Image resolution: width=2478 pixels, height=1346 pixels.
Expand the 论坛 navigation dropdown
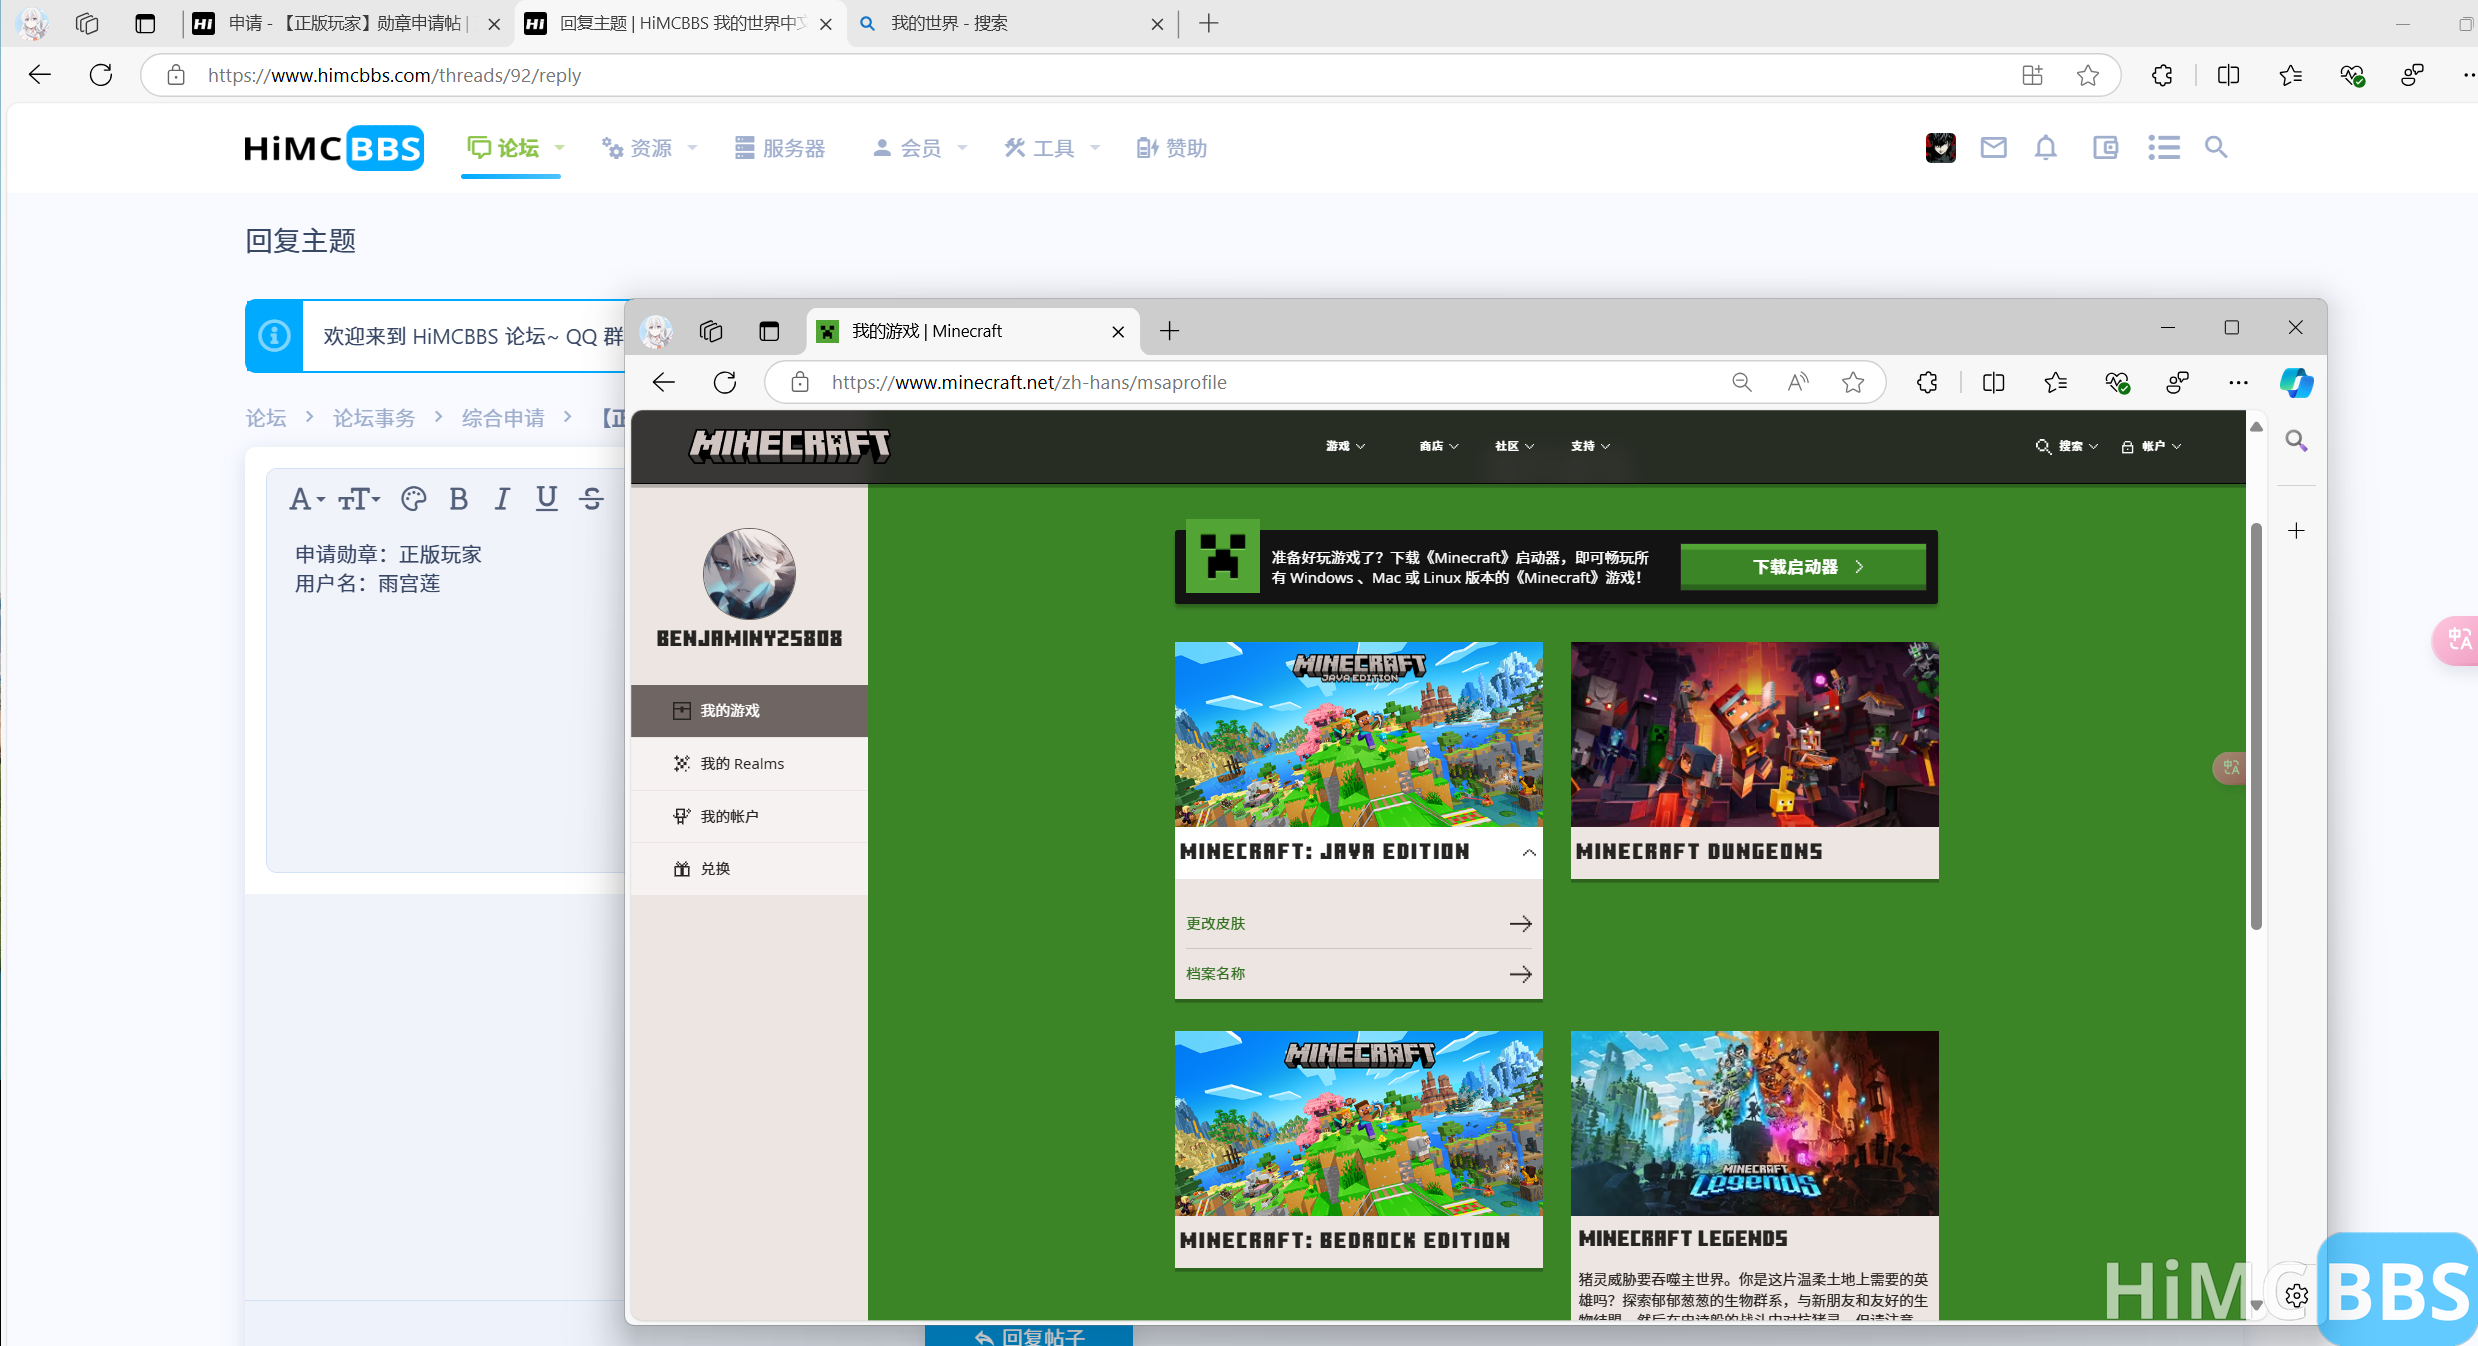560,148
